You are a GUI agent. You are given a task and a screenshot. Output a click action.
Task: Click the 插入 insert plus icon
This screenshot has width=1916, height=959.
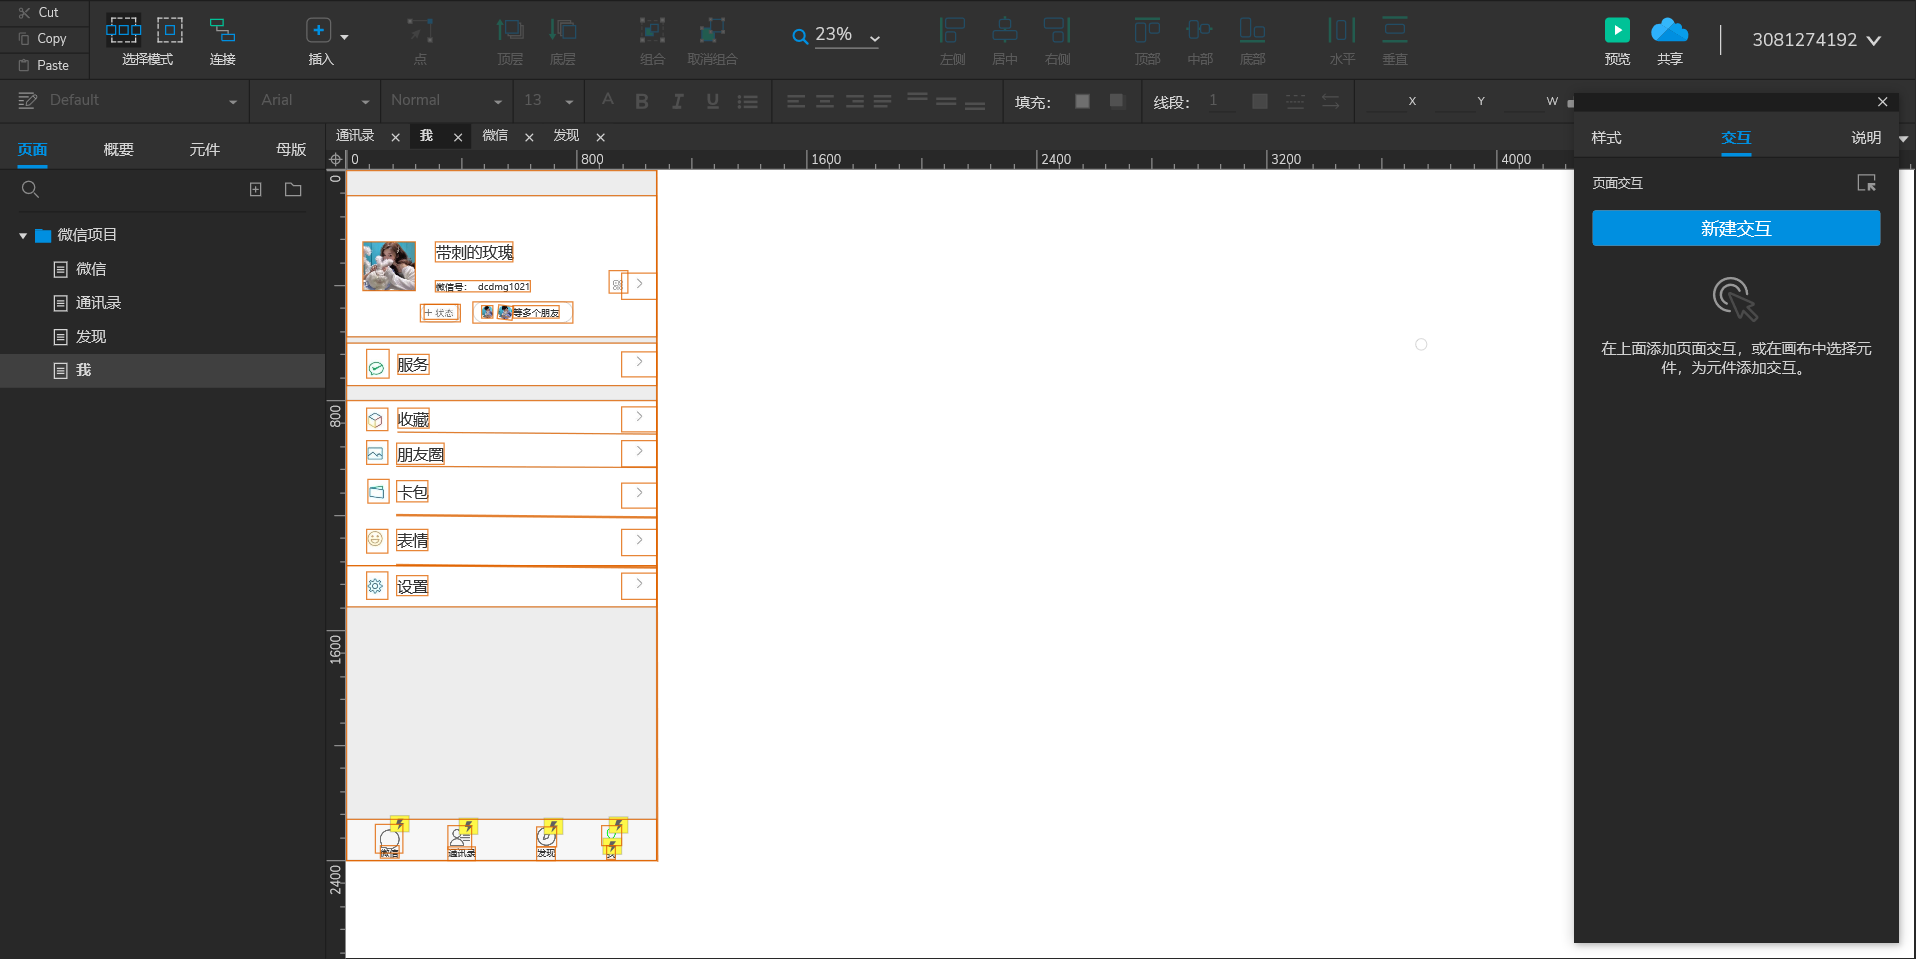click(x=318, y=30)
